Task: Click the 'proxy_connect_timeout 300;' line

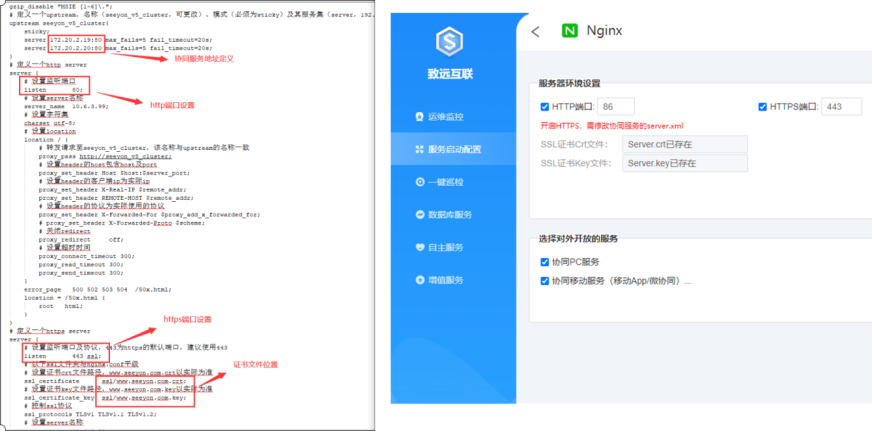Action: tap(87, 256)
